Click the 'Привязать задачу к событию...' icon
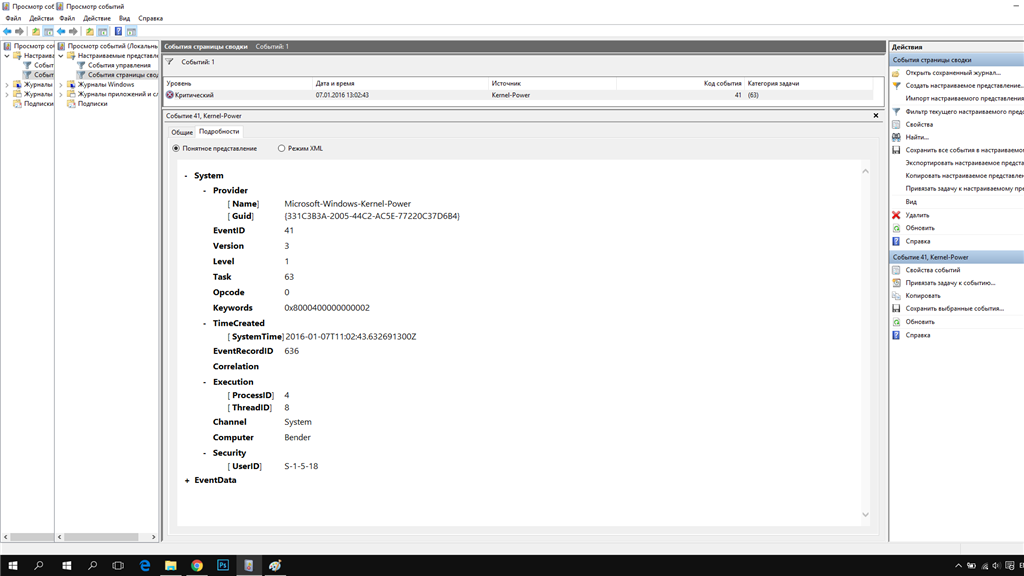The image size is (1024, 576). point(896,283)
